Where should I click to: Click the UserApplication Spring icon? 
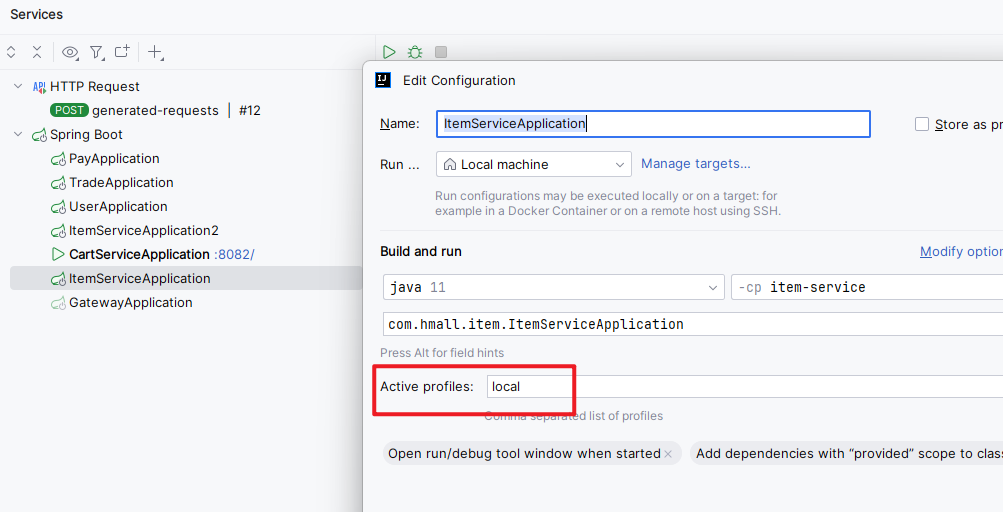58,207
